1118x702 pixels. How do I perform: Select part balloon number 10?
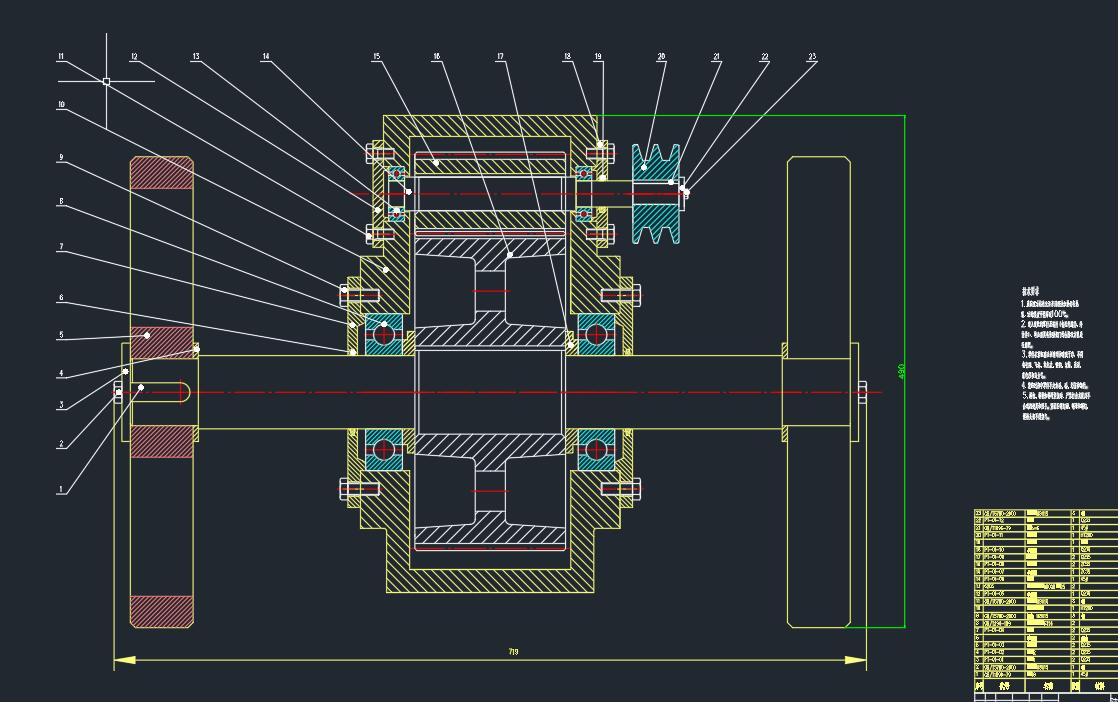tap(61, 105)
